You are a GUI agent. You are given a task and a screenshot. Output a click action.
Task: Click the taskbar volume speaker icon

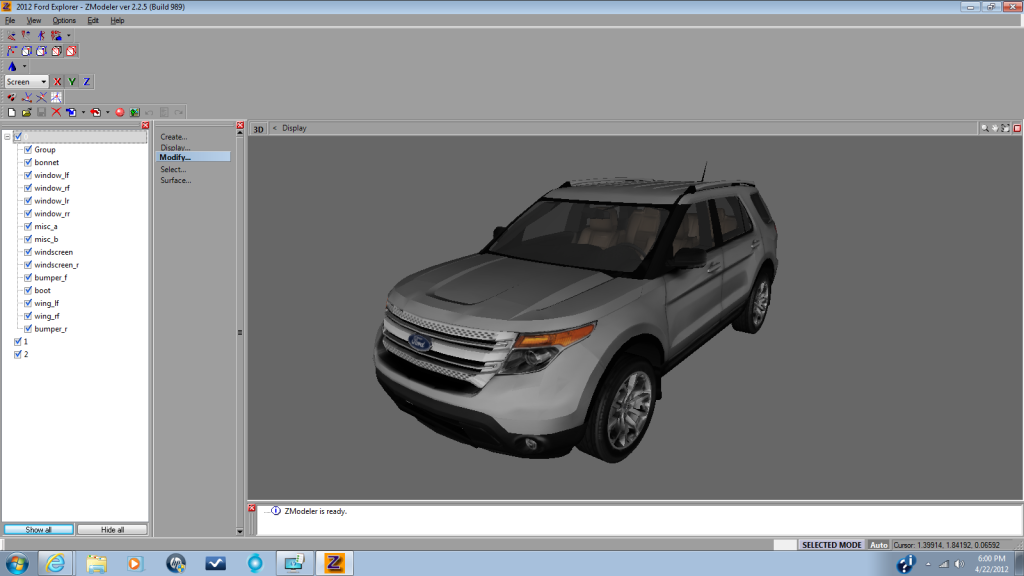pos(959,564)
